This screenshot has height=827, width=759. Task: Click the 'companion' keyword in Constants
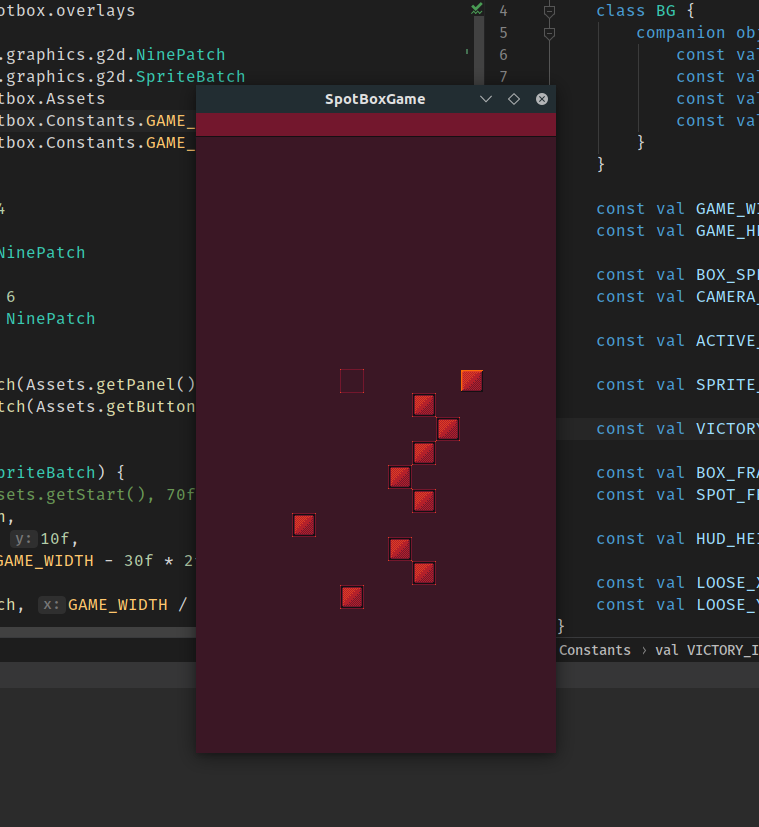pyautogui.click(x=680, y=33)
